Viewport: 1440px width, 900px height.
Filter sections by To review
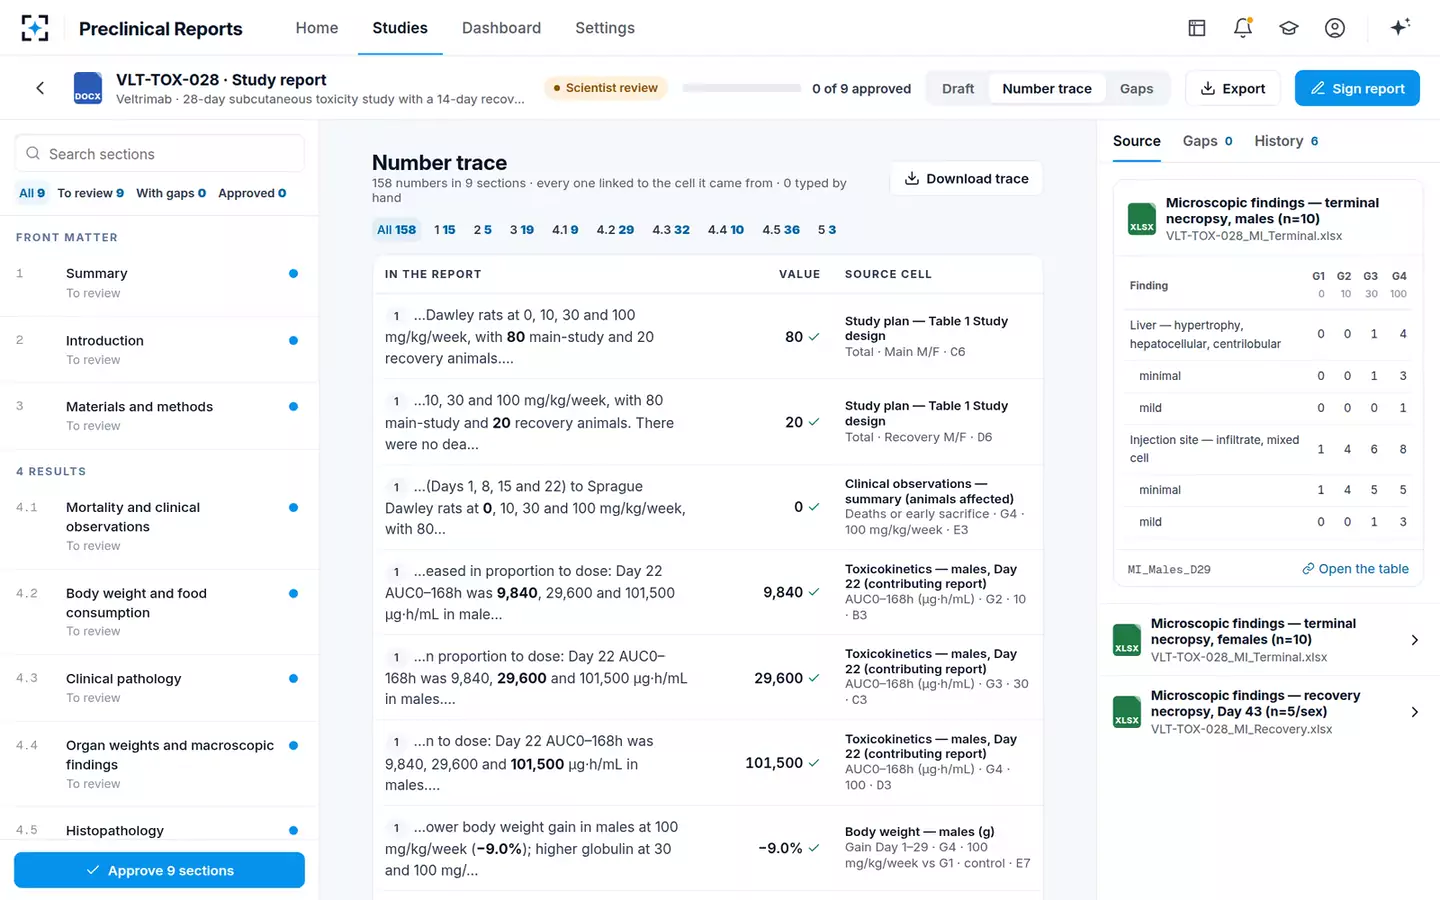91,193
